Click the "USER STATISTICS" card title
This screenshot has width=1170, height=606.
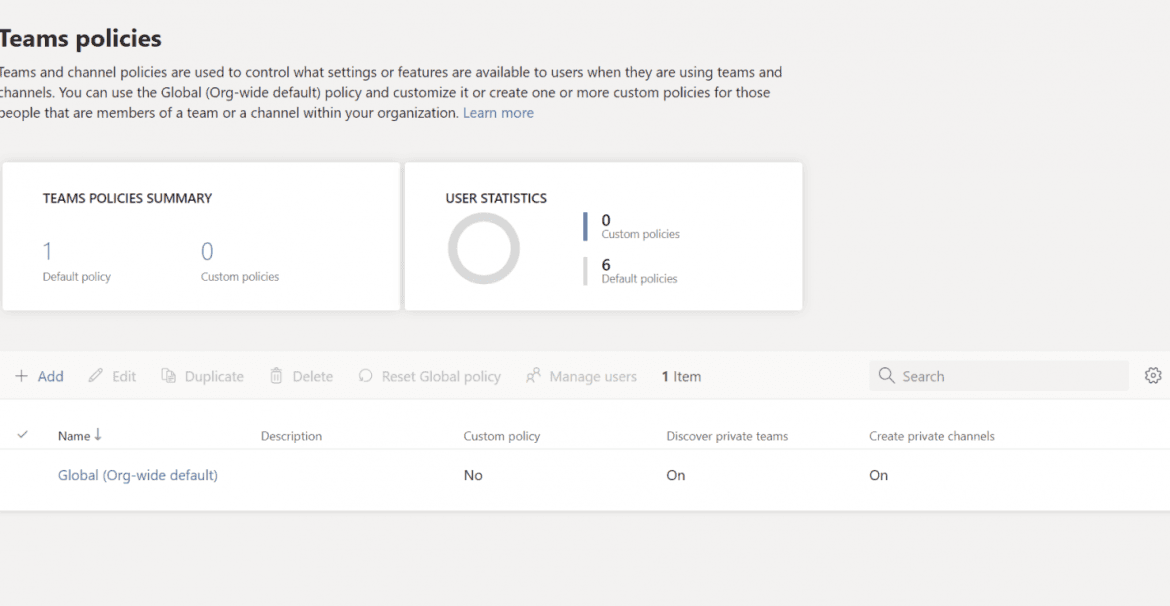click(496, 198)
